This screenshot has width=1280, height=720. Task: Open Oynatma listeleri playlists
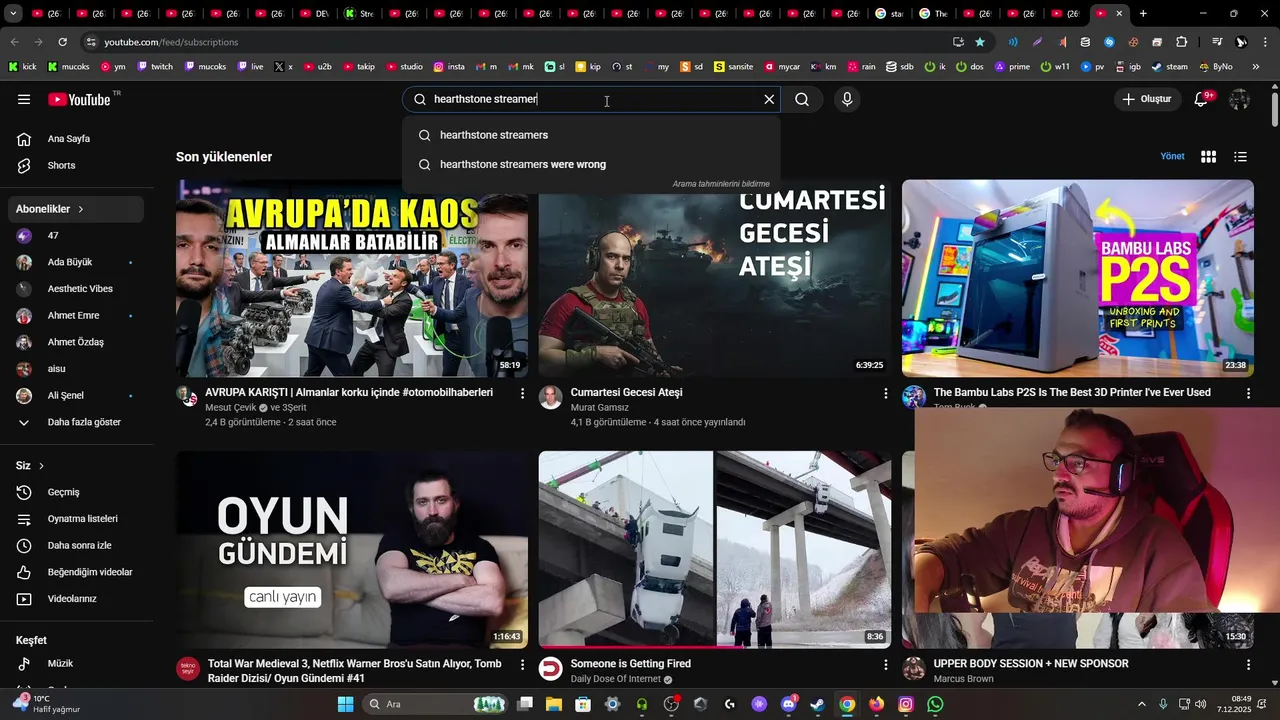(78, 519)
